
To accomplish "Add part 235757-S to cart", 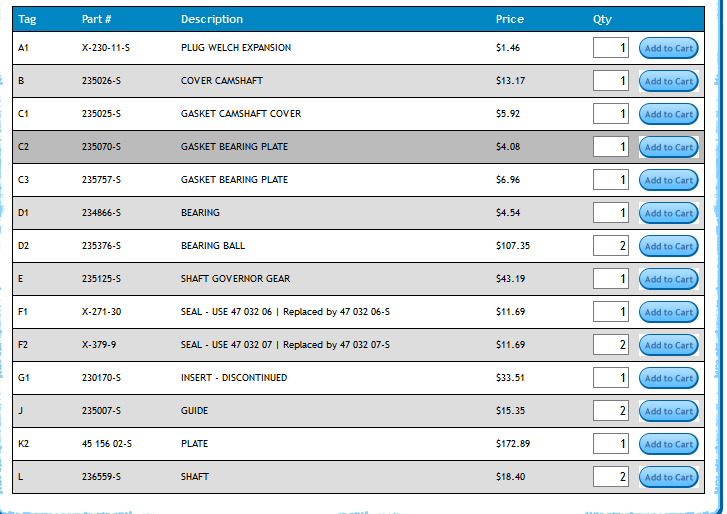I will tap(668, 180).
